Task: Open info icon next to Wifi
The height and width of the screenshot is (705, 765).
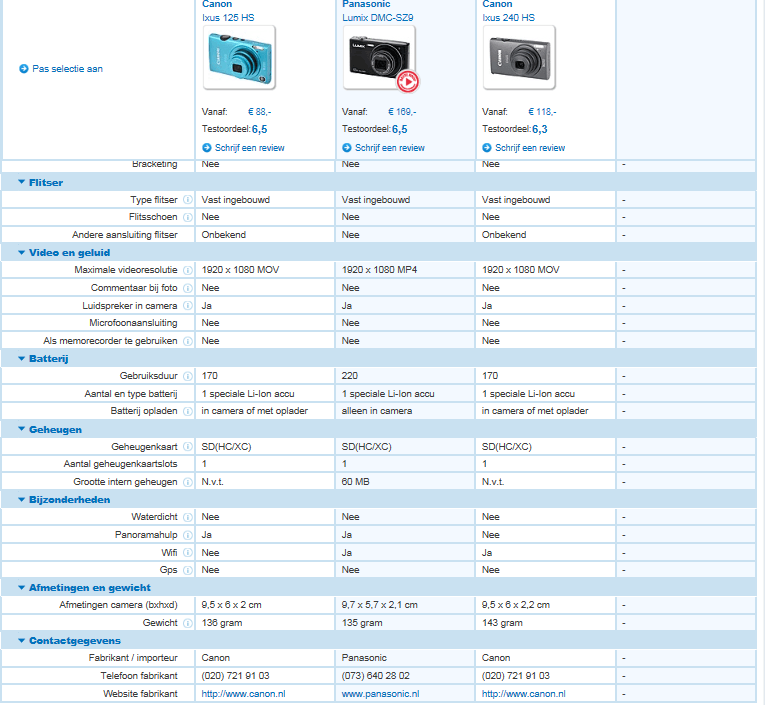Action: click(187, 553)
